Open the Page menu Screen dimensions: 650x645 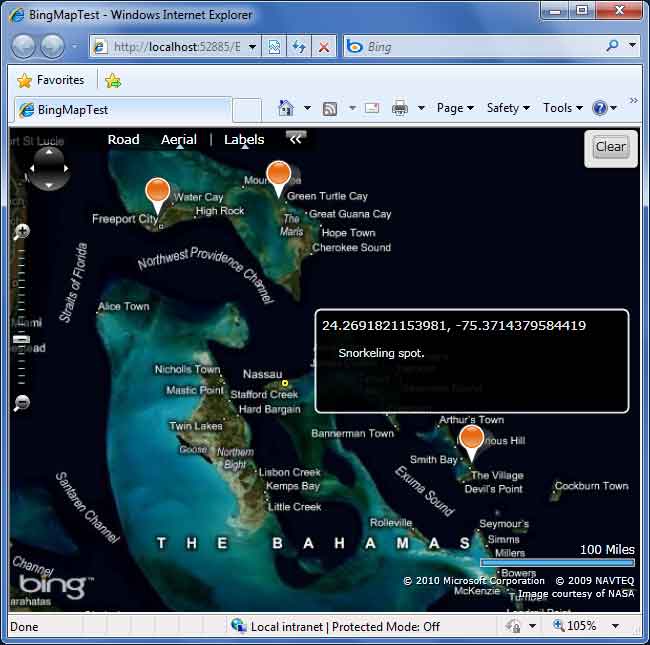455,108
